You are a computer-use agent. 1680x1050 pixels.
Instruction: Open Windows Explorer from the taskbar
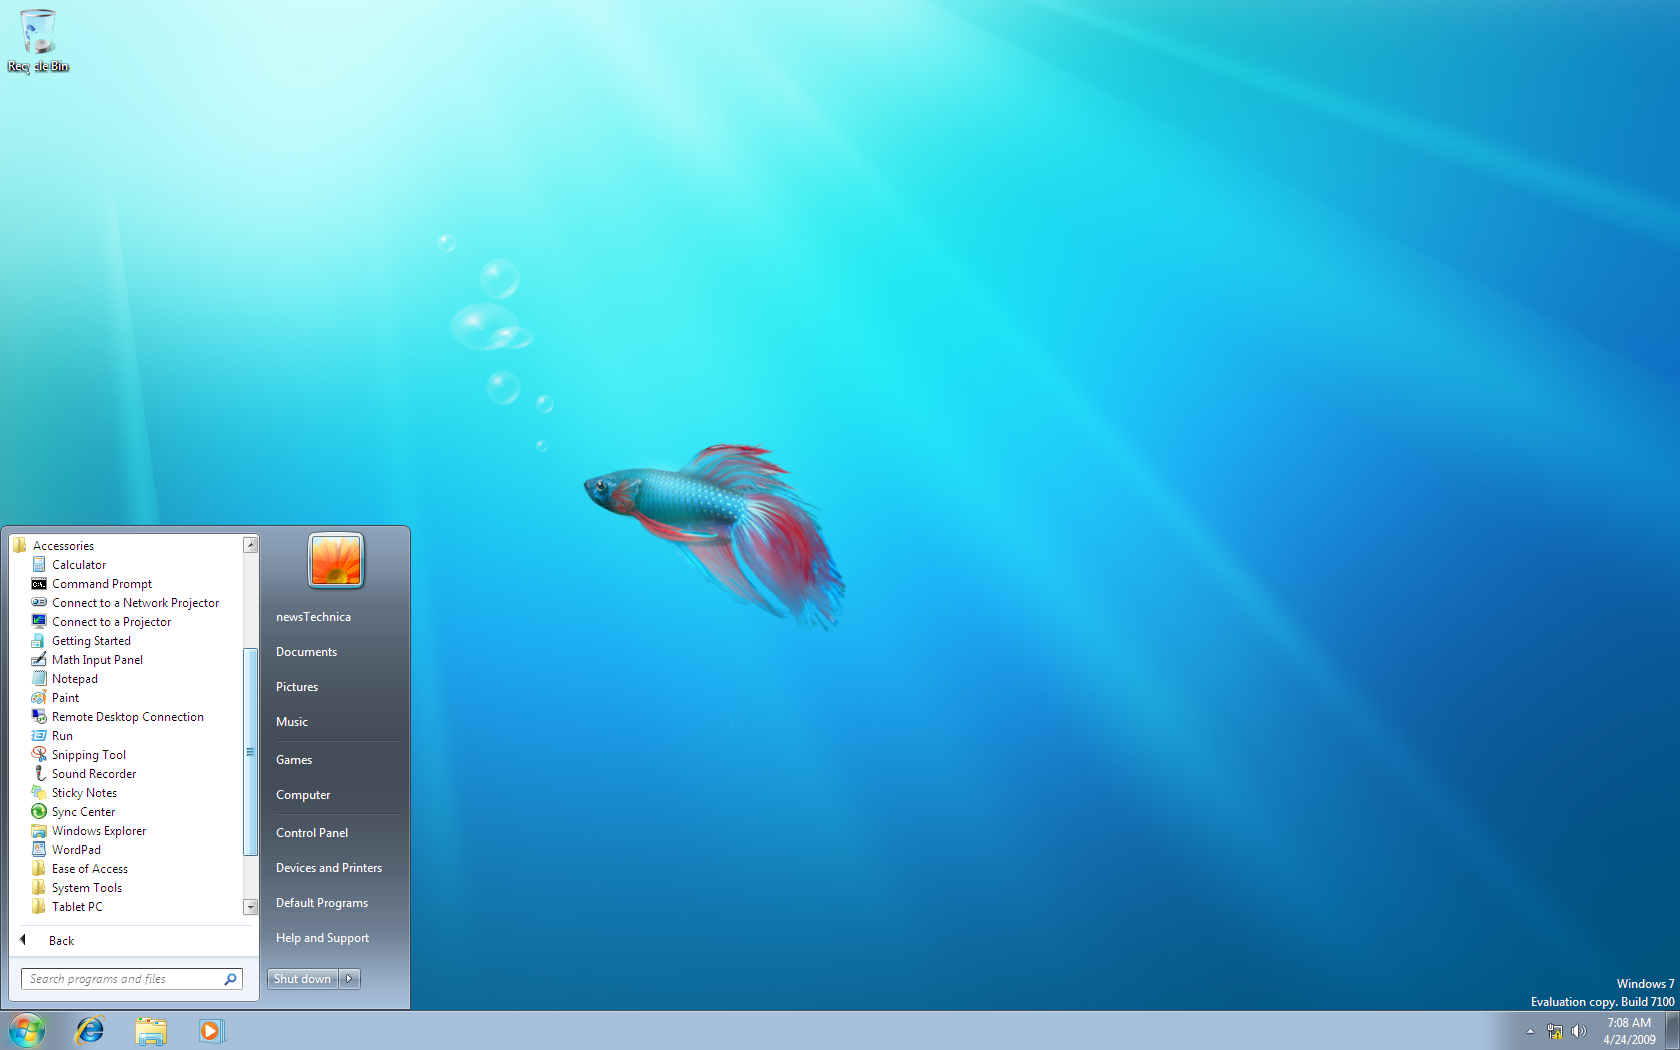[x=151, y=1031]
